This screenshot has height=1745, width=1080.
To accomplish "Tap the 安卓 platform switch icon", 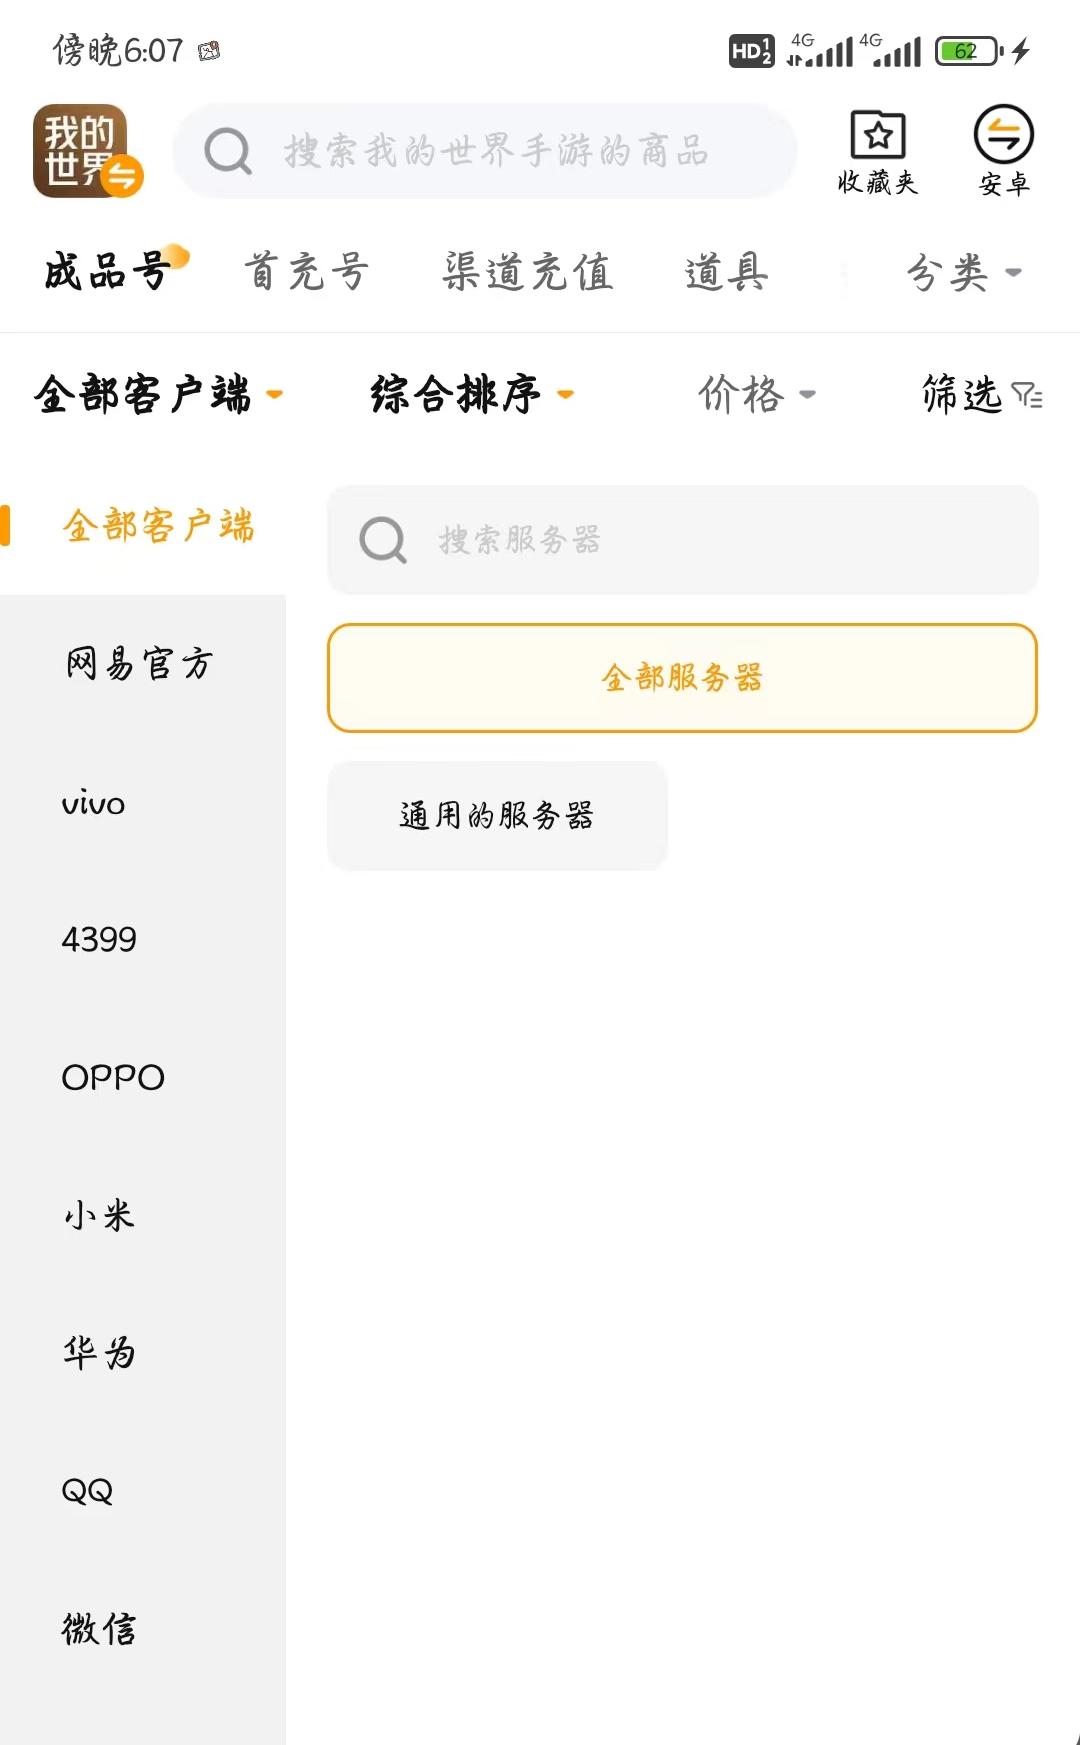I will click(x=1003, y=135).
